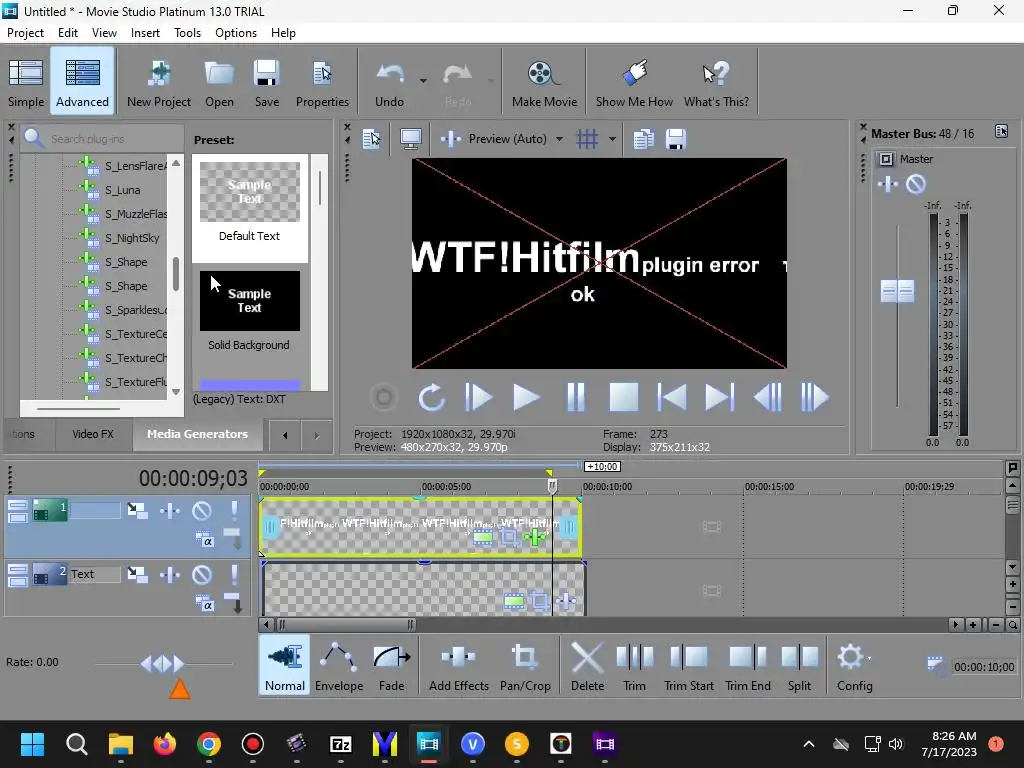Image resolution: width=1024 pixels, height=768 pixels.
Task: Play from start button
Action: click(x=479, y=397)
